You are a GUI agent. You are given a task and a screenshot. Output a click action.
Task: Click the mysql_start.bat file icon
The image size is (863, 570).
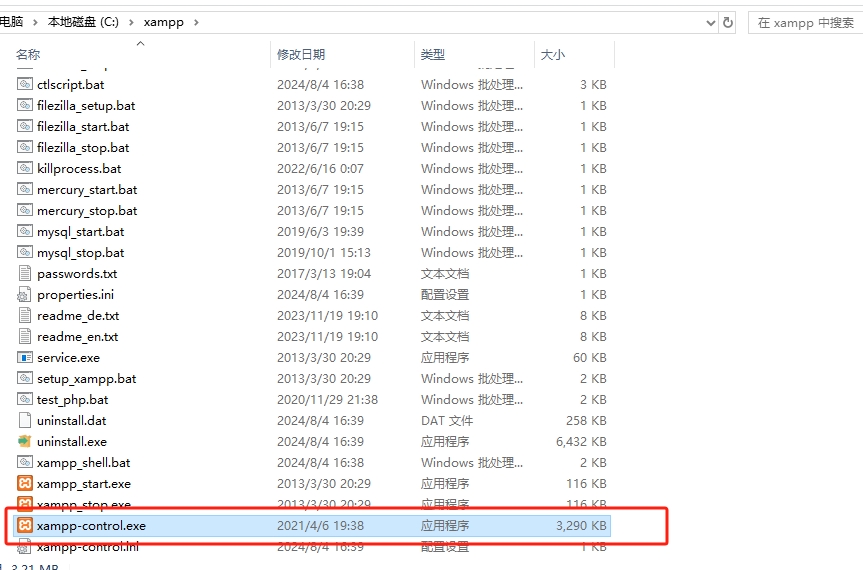[25, 231]
